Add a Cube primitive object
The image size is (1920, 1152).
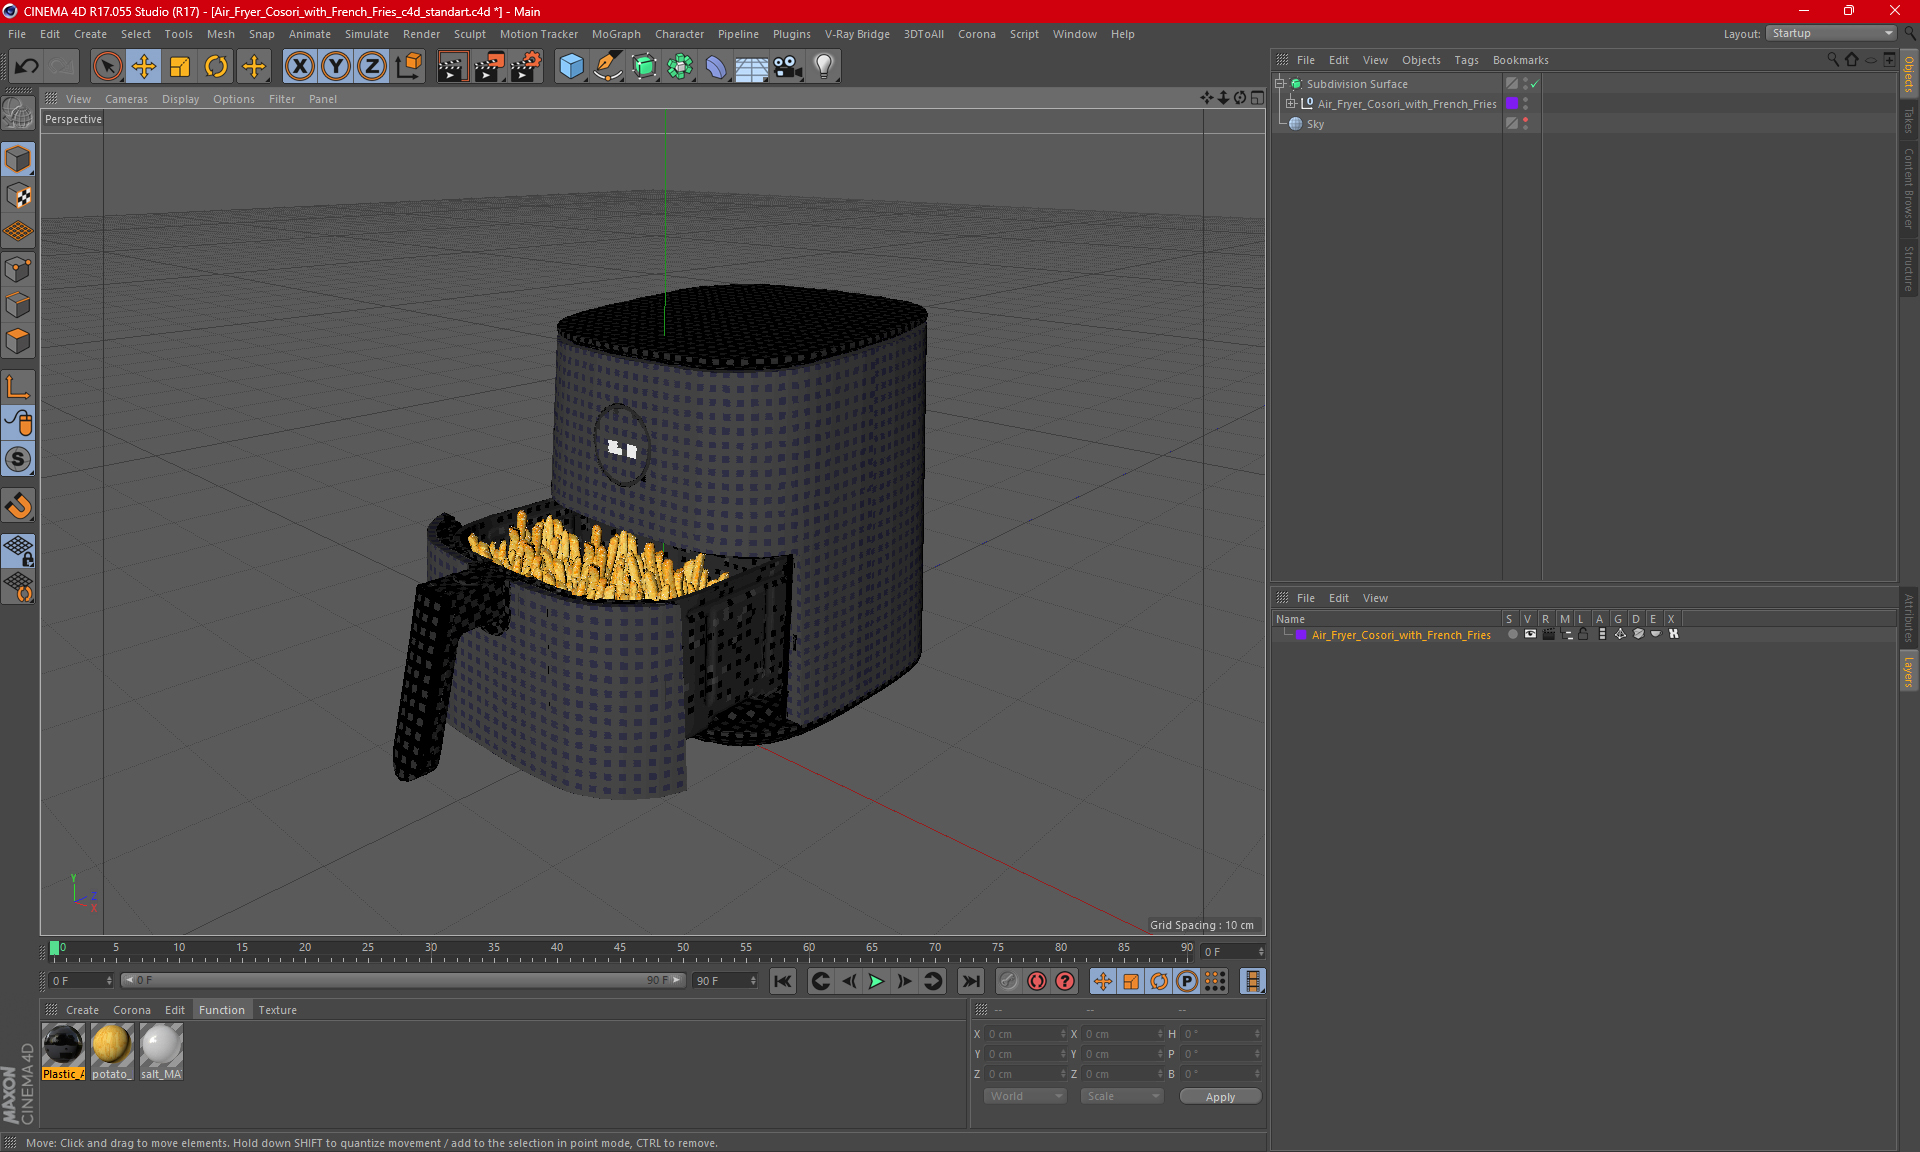click(571, 67)
